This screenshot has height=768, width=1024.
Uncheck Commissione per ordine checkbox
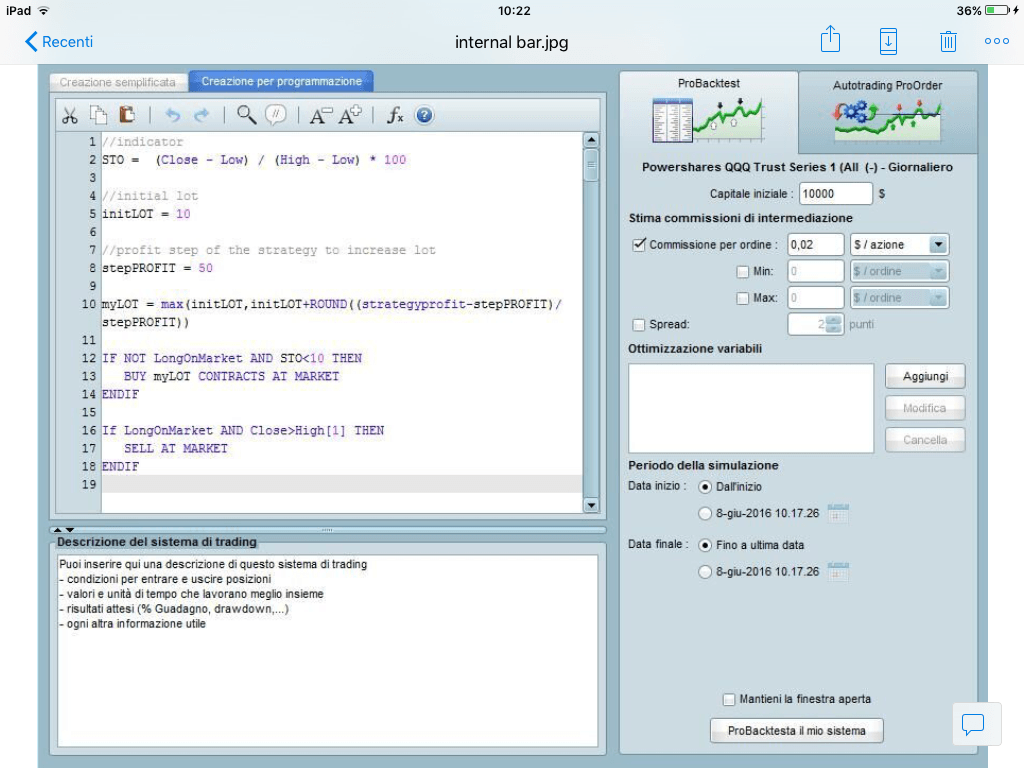click(640, 244)
